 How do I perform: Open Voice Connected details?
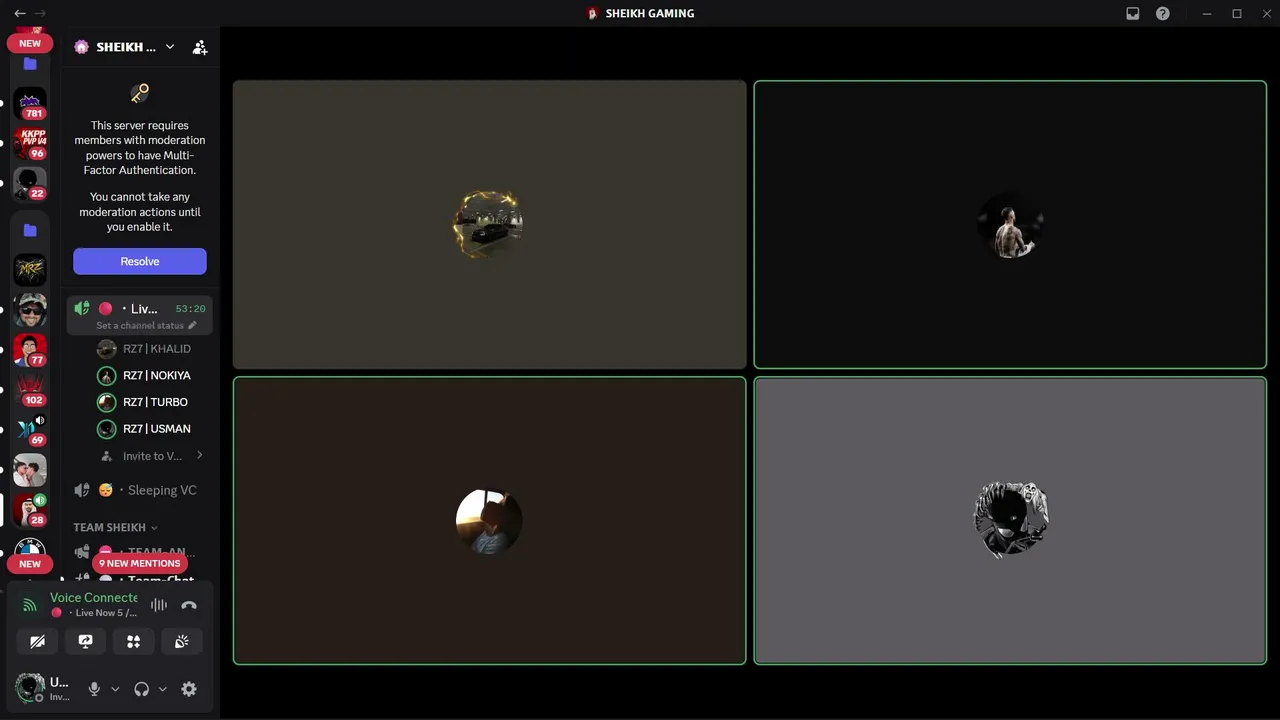(94, 597)
